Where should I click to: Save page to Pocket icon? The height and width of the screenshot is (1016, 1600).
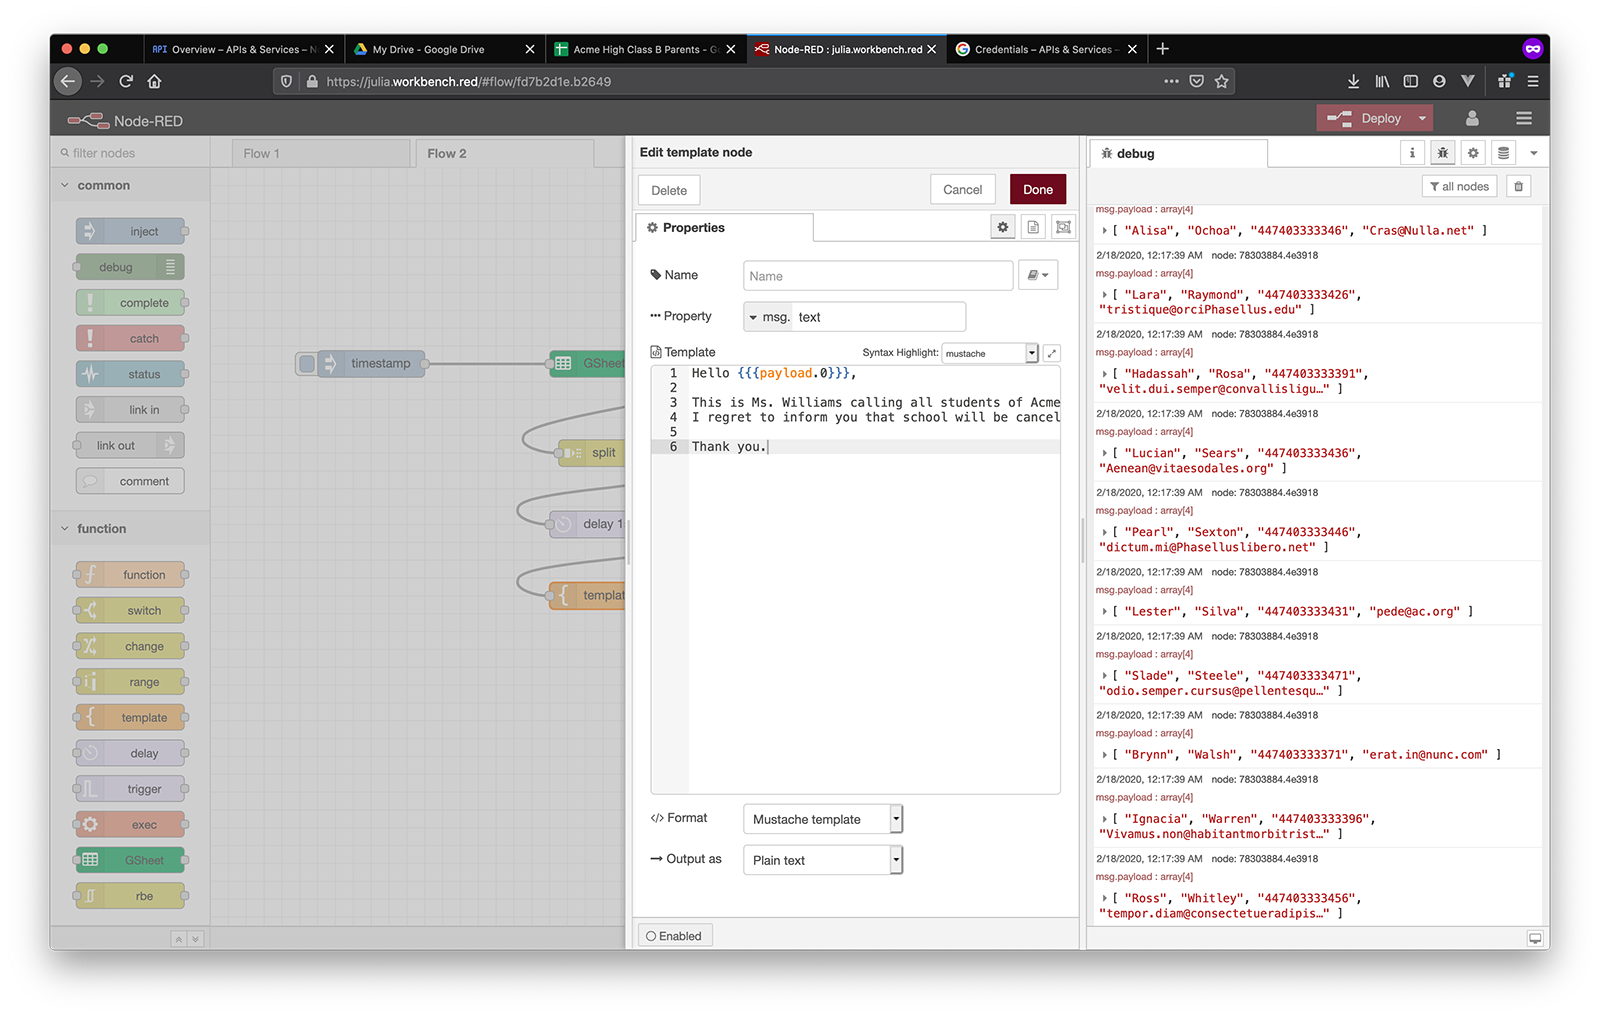click(x=1196, y=81)
